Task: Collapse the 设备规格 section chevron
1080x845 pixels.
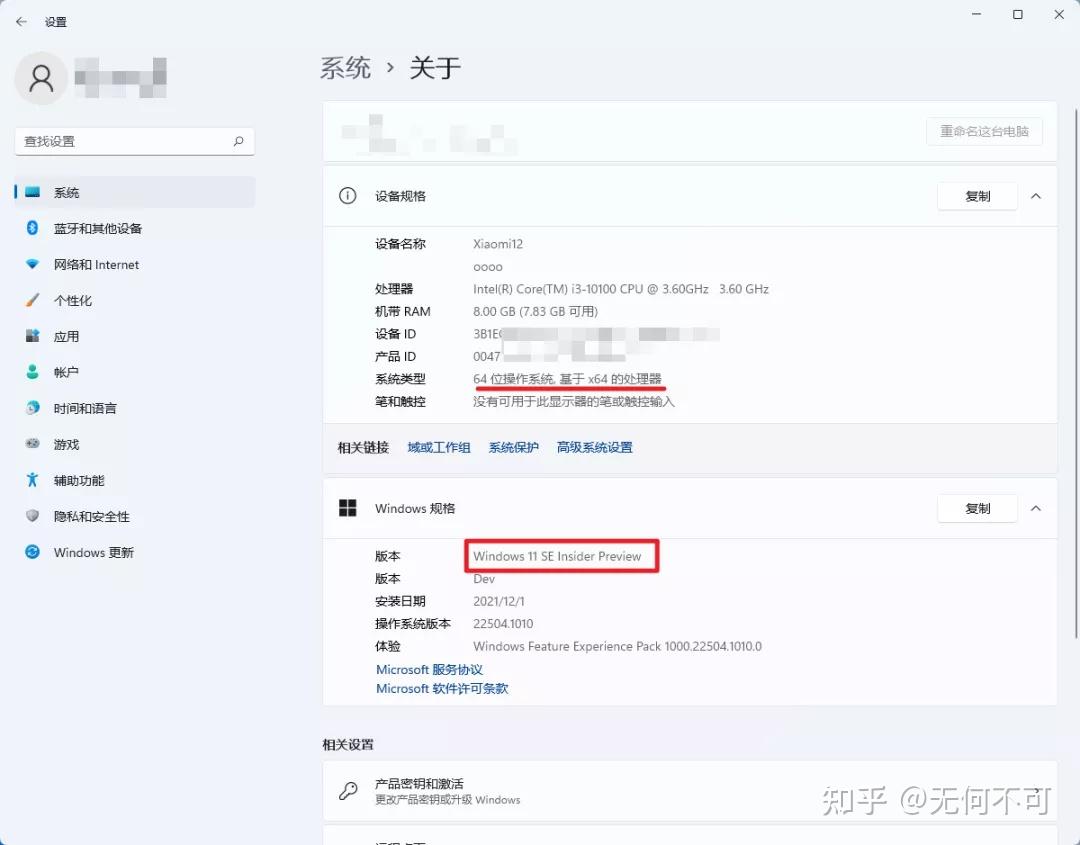Action: click(1036, 196)
